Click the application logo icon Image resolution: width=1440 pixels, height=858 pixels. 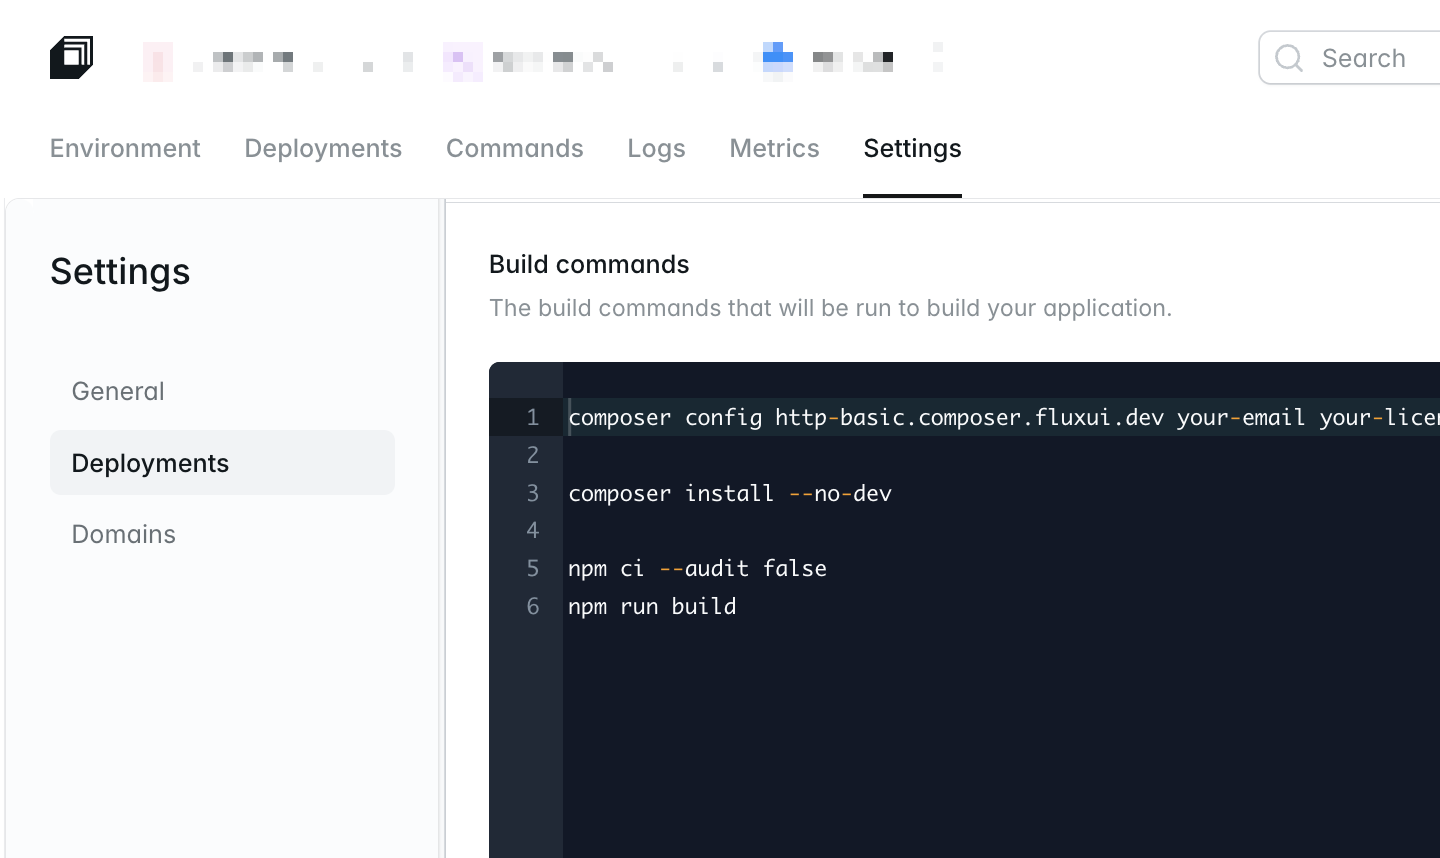pyautogui.click(x=71, y=57)
